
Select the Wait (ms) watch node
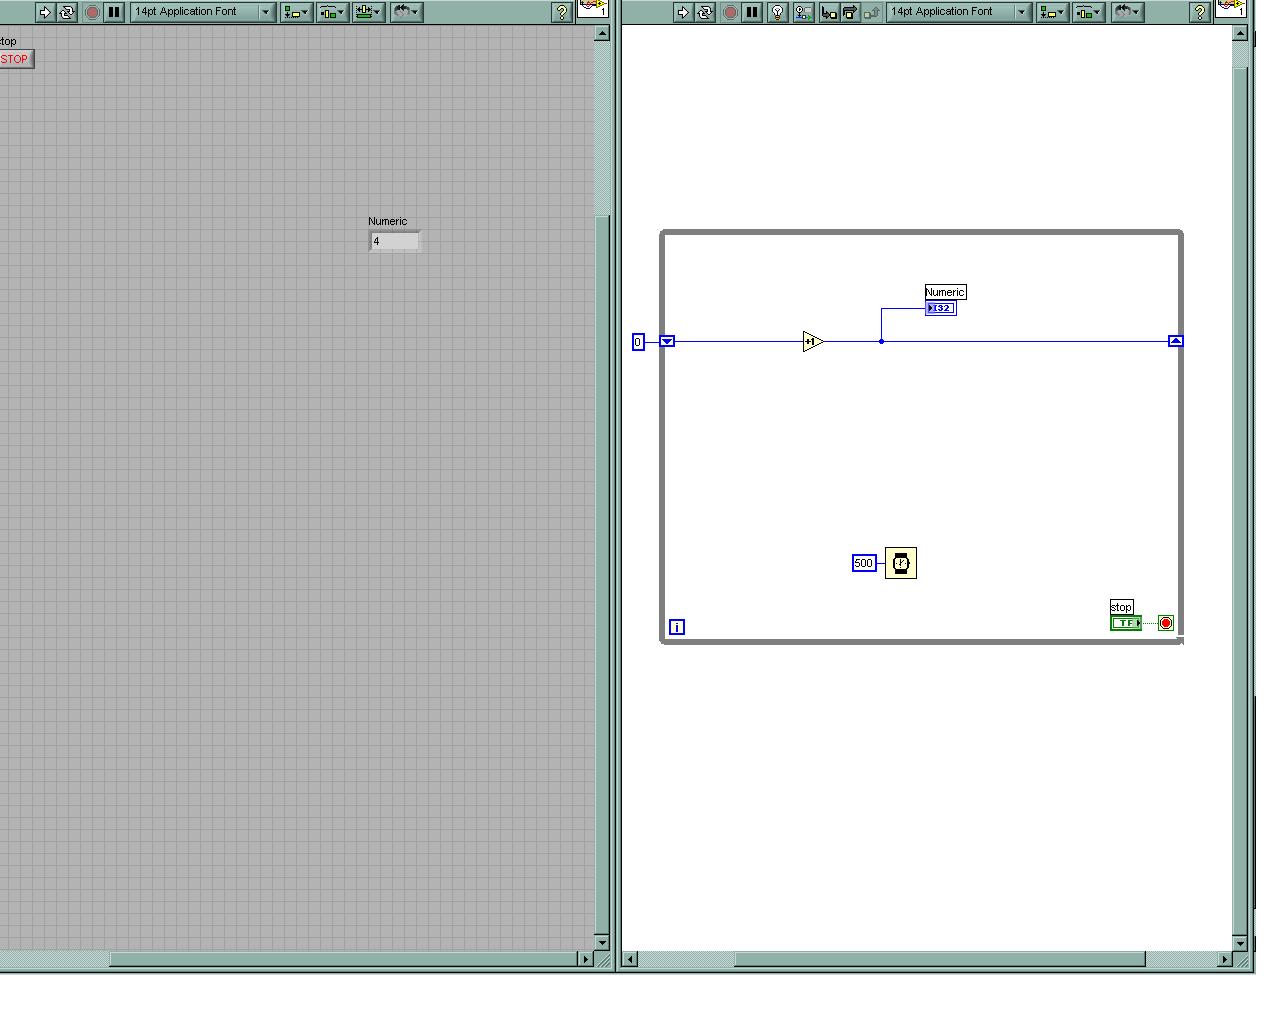click(901, 563)
